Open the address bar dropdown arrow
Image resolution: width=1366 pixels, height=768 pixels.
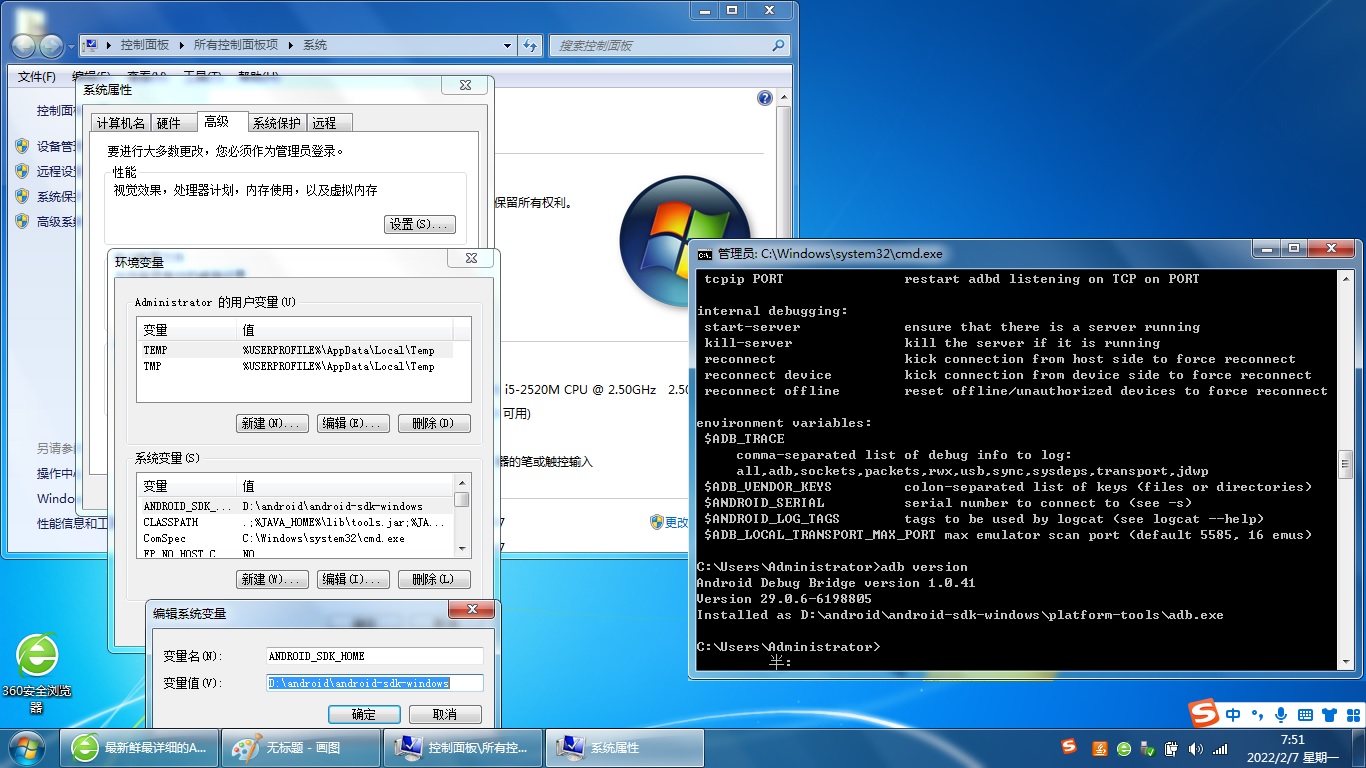(x=506, y=45)
